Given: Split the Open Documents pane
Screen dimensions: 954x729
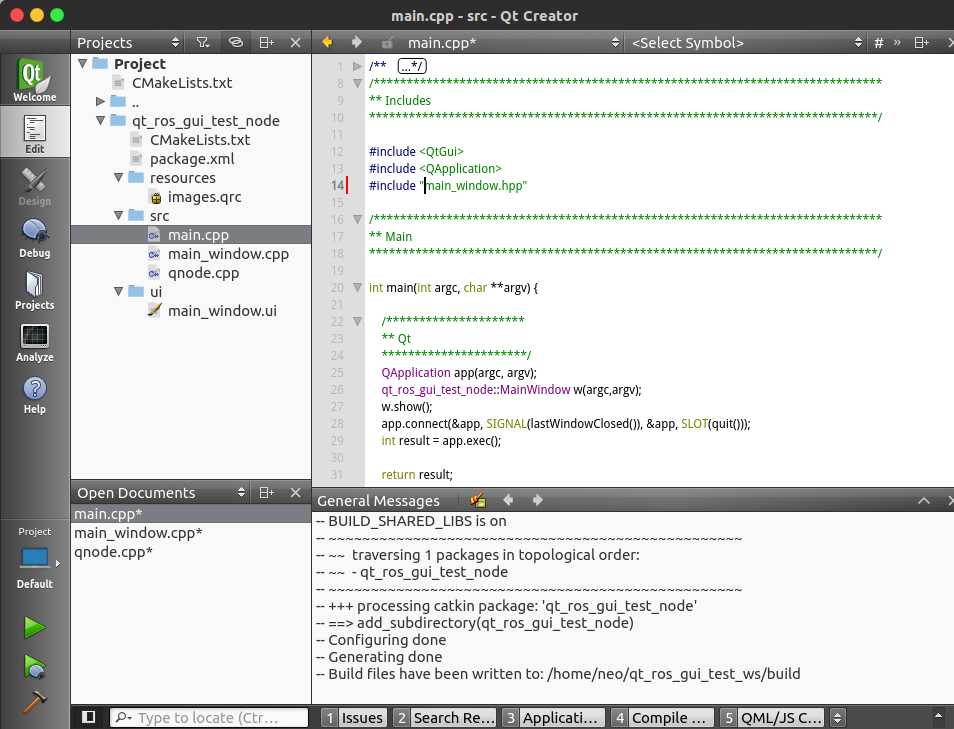Looking at the screenshot, I should point(266,492).
